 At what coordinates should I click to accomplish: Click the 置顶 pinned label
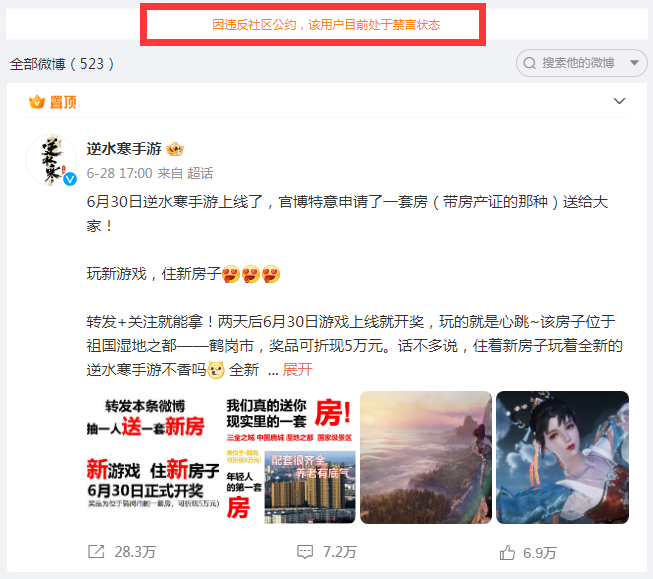[x=63, y=102]
